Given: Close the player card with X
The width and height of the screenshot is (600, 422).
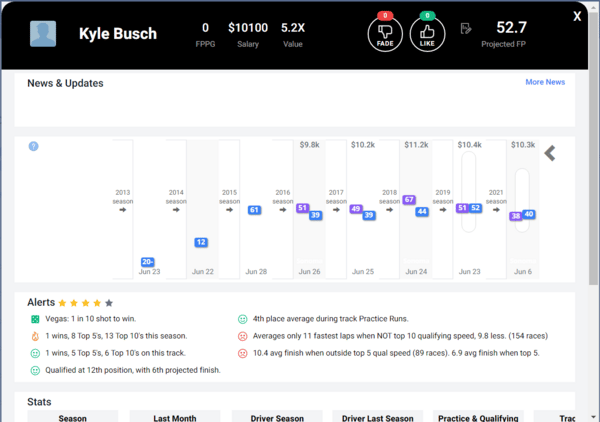Looking at the screenshot, I should [577, 16].
